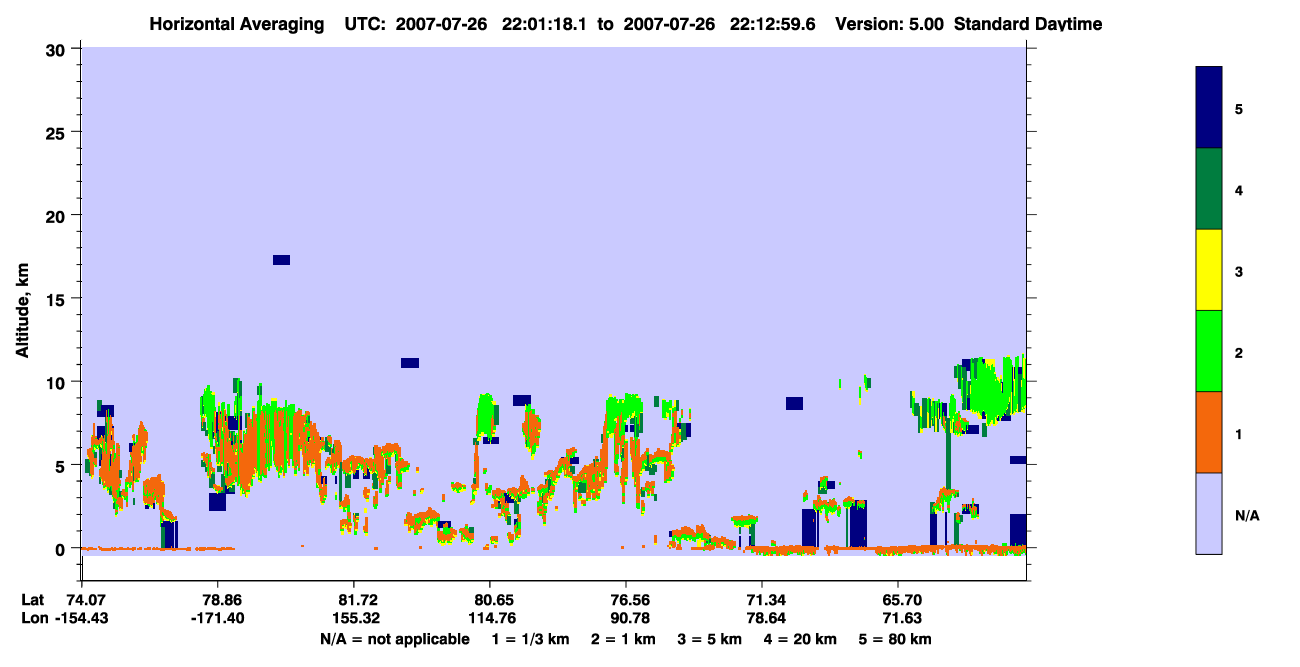Click latitude value 80.65

(x=489, y=599)
